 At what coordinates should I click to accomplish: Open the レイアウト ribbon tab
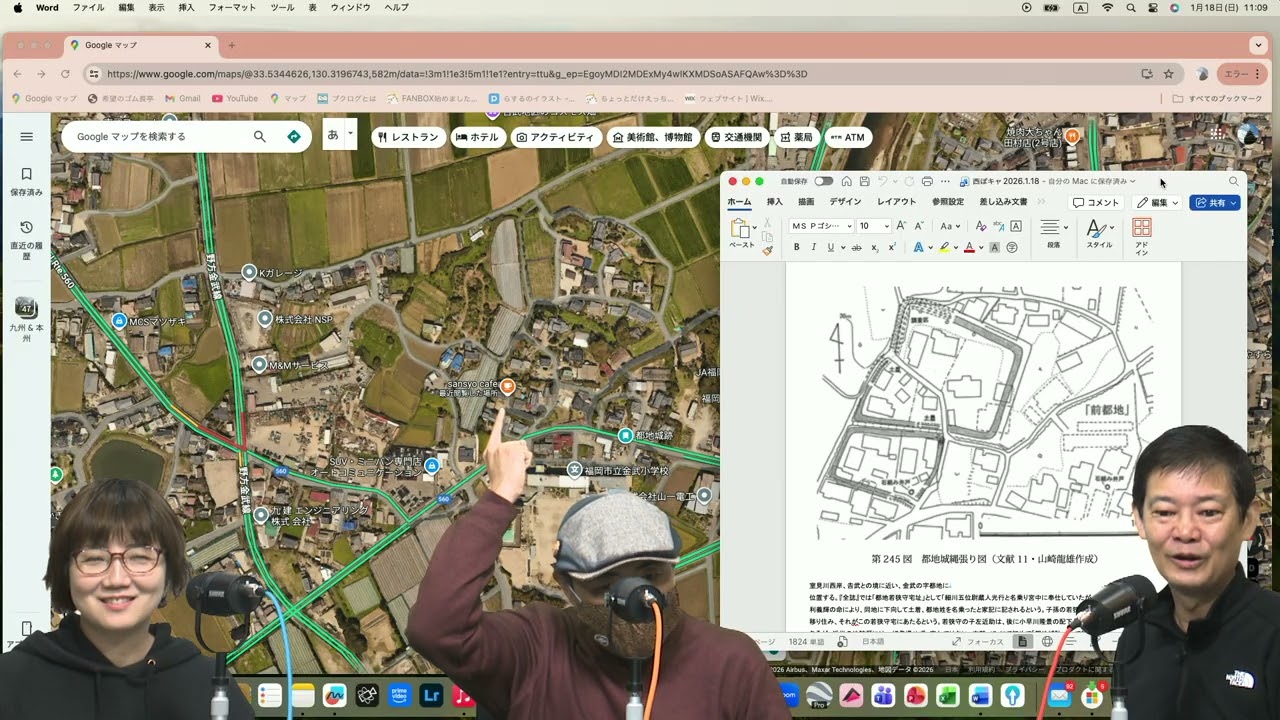click(x=897, y=202)
